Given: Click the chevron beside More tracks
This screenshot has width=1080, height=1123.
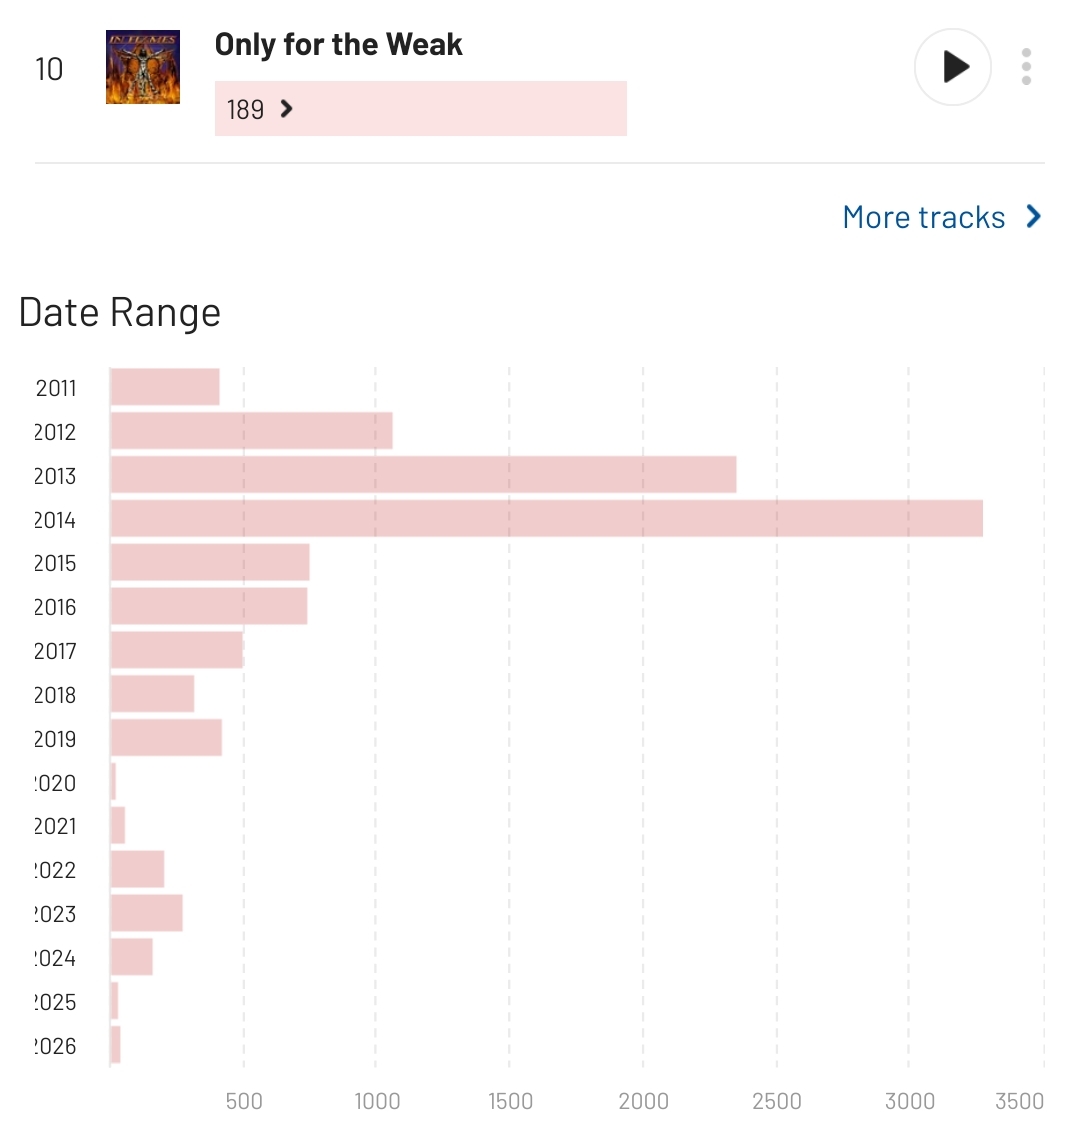Looking at the screenshot, I should click(1034, 217).
